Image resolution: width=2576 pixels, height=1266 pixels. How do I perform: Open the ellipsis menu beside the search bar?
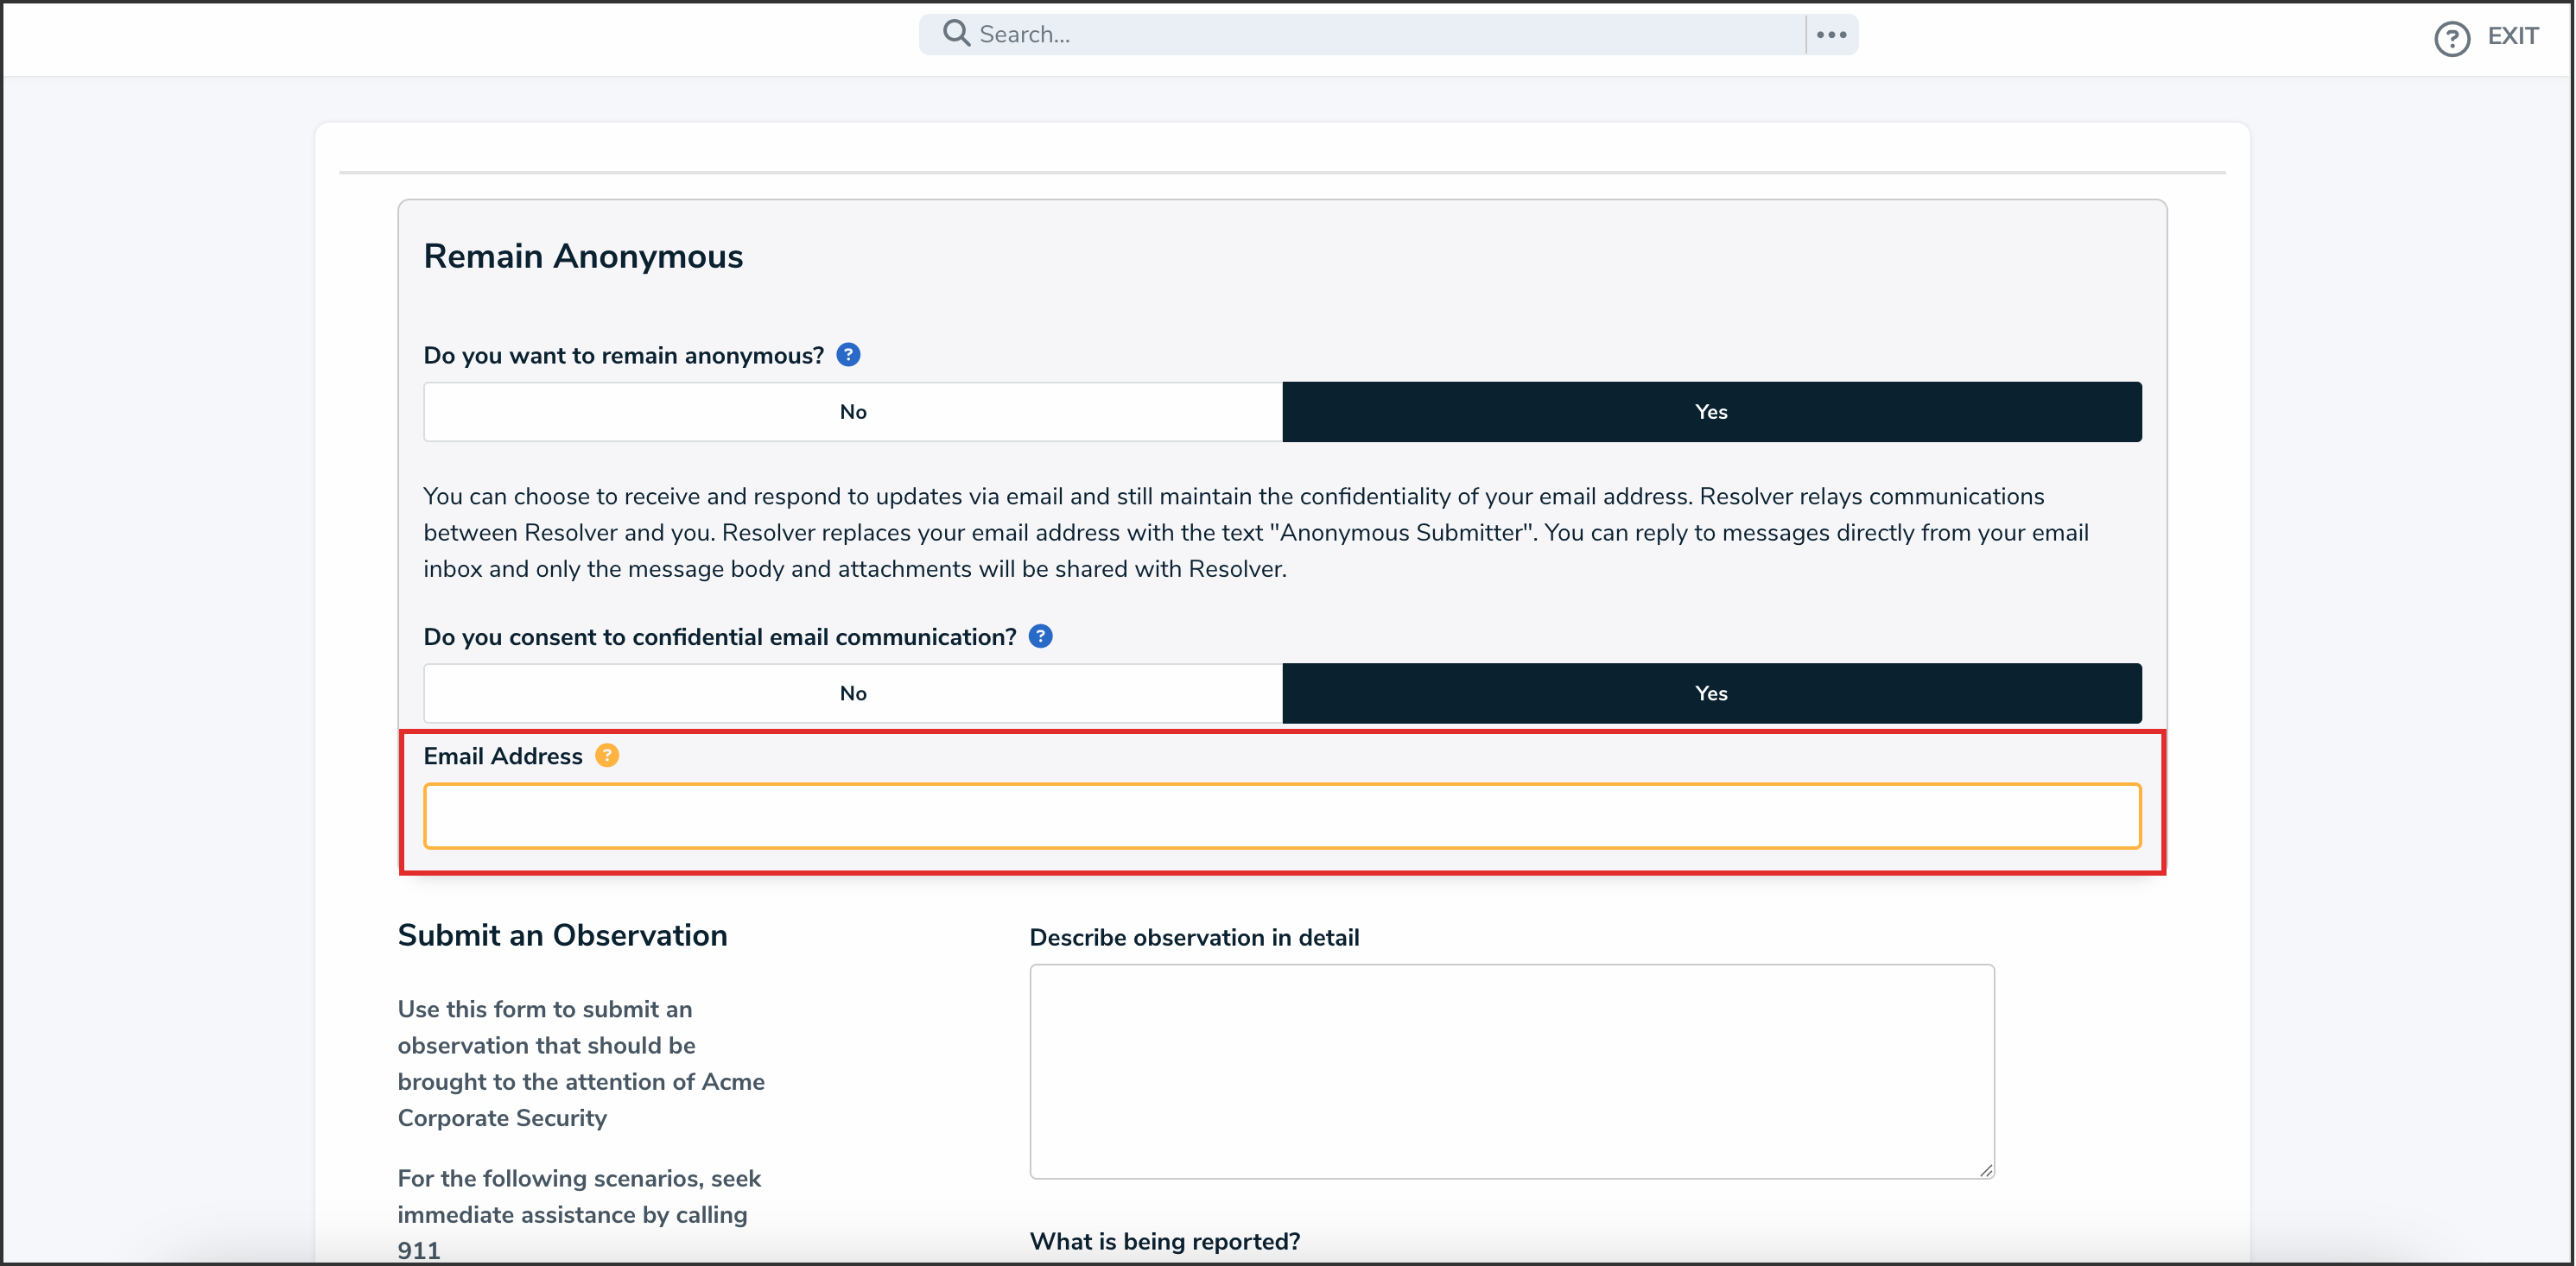1831,34
